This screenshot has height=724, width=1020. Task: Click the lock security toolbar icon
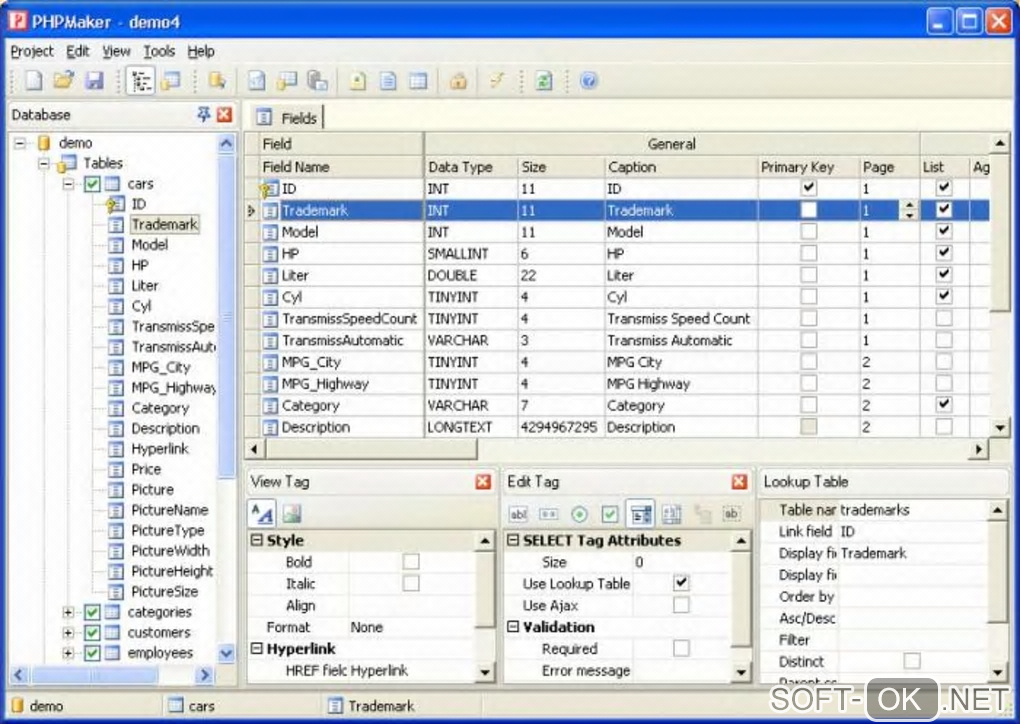tap(458, 81)
